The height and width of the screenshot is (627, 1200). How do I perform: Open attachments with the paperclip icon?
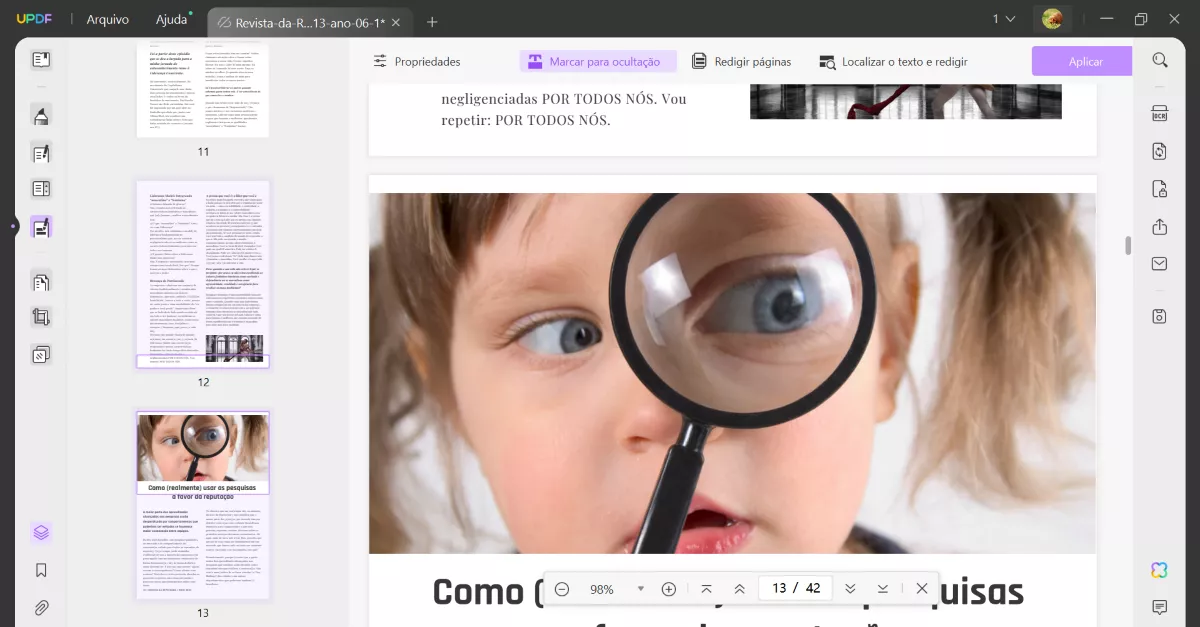(40, 607)
